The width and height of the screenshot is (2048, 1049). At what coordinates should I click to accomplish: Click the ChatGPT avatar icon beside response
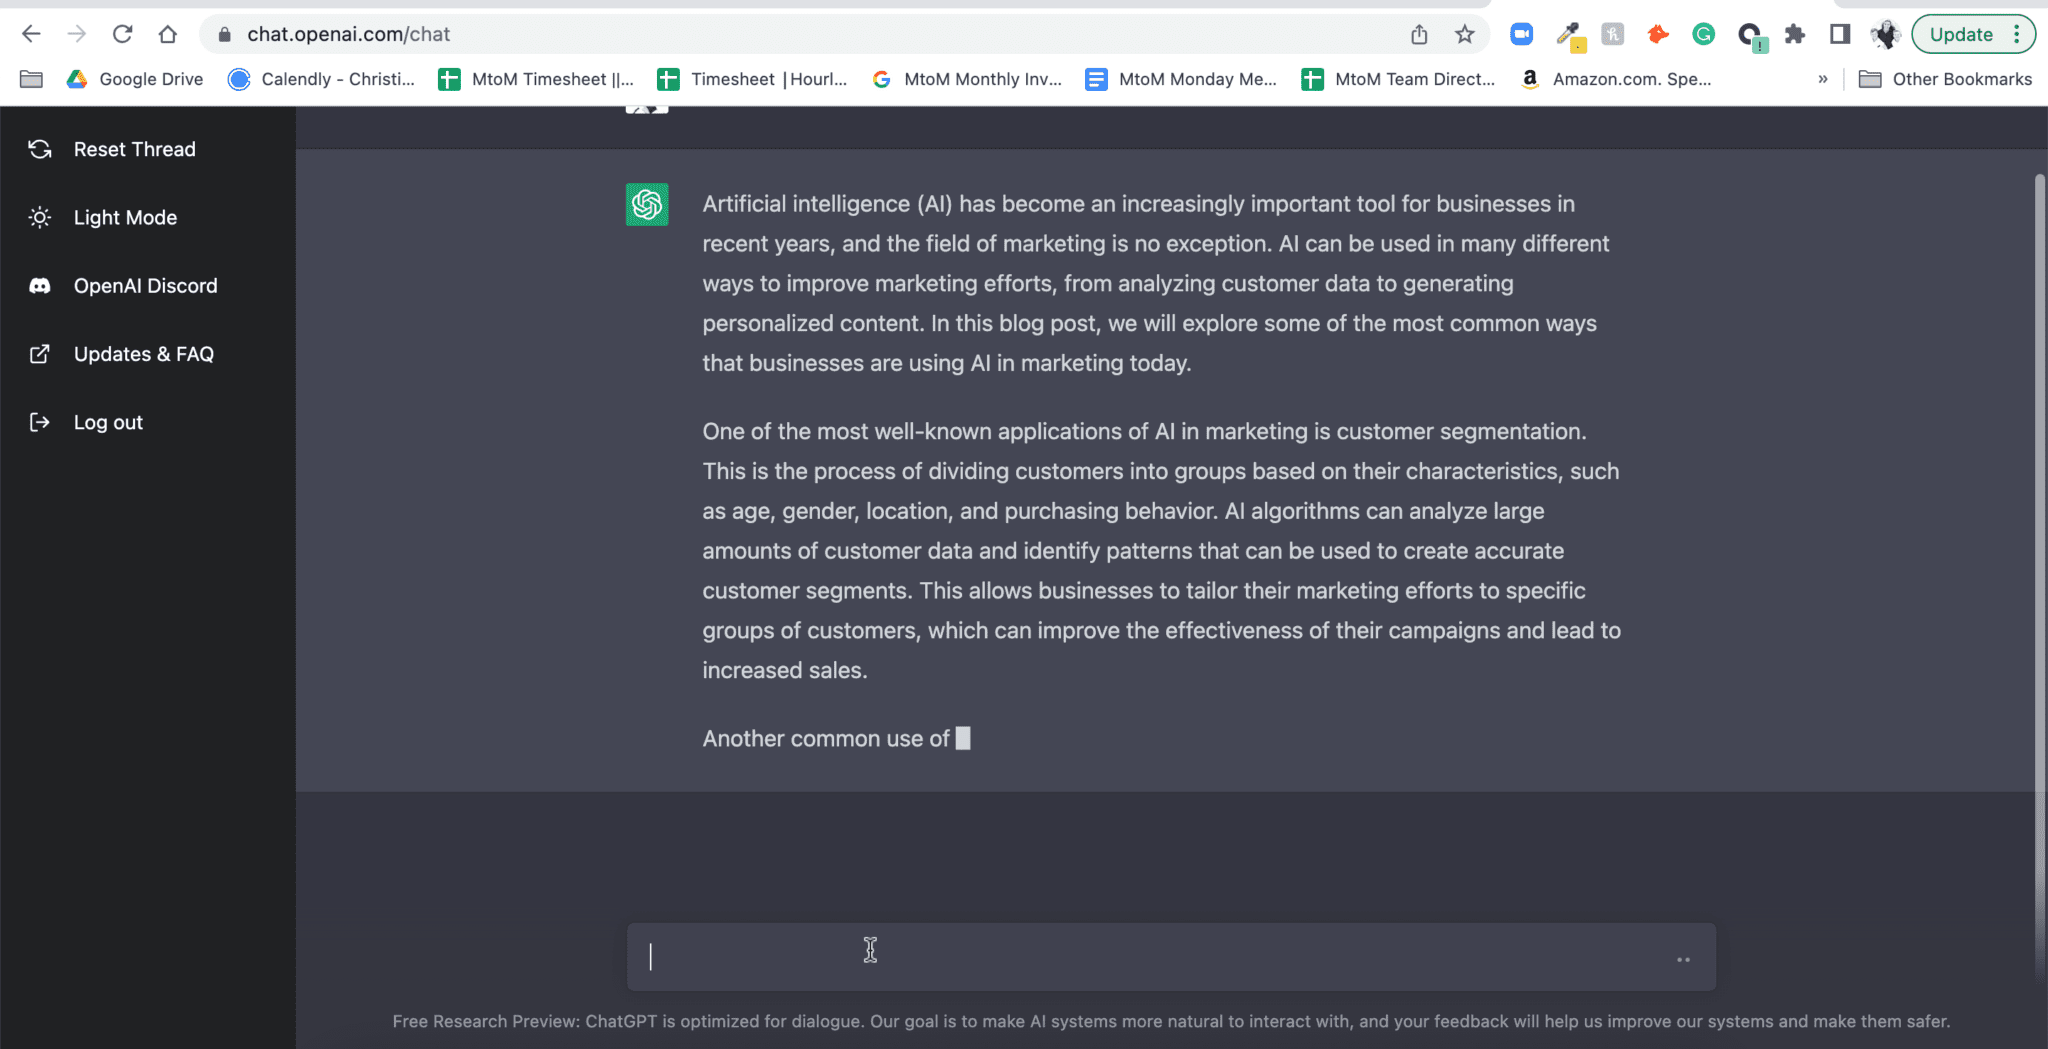point(647,205)
